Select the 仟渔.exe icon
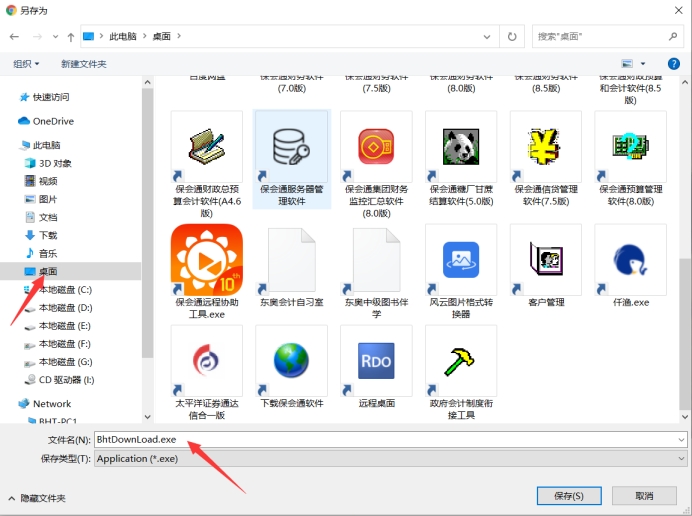Image resolution: width=692 pixels, height=516 pixels. [x=630, y=260]
